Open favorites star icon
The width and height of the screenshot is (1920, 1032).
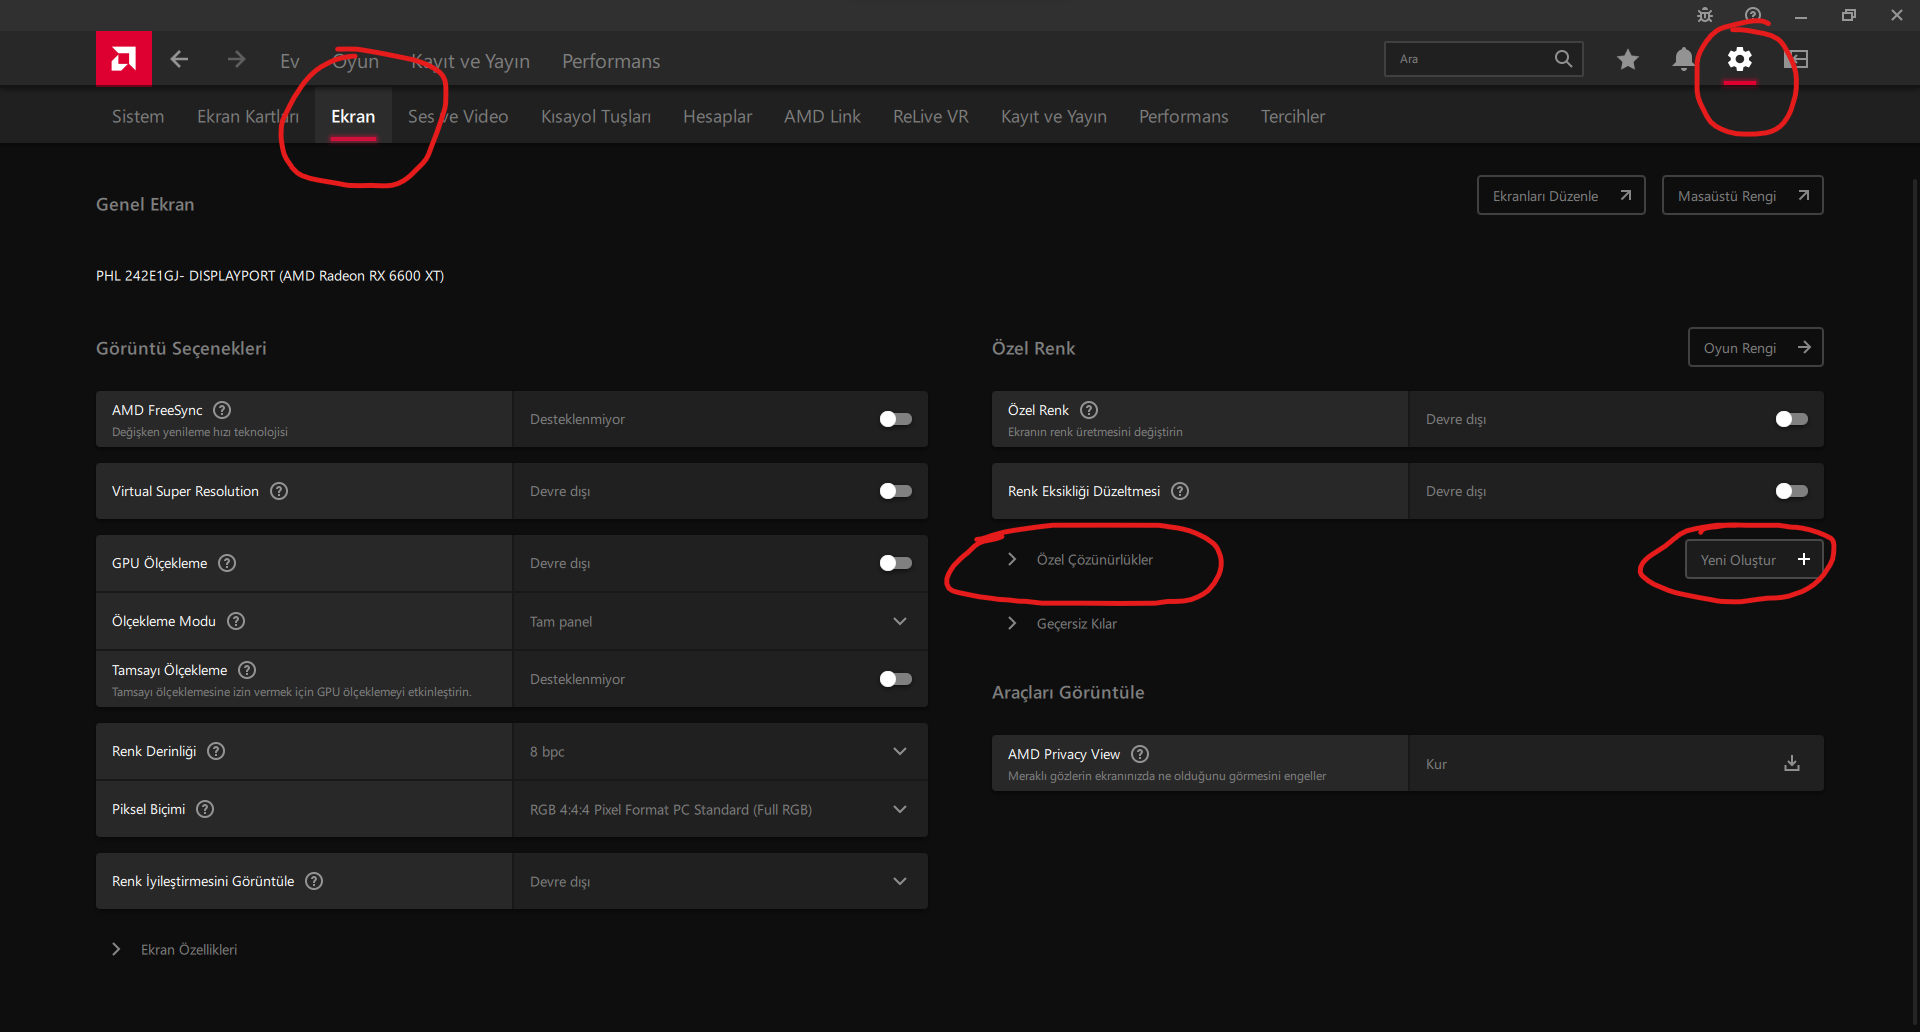pyautogui.click(x=1628, y=60)
